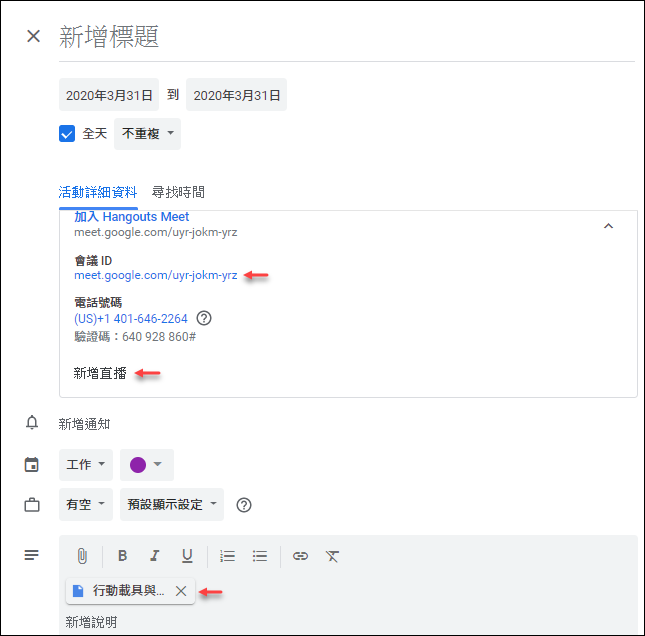The width and height of the screenshot is (645, 636).
Task: Insert a bulleted list
Action: 260,556
